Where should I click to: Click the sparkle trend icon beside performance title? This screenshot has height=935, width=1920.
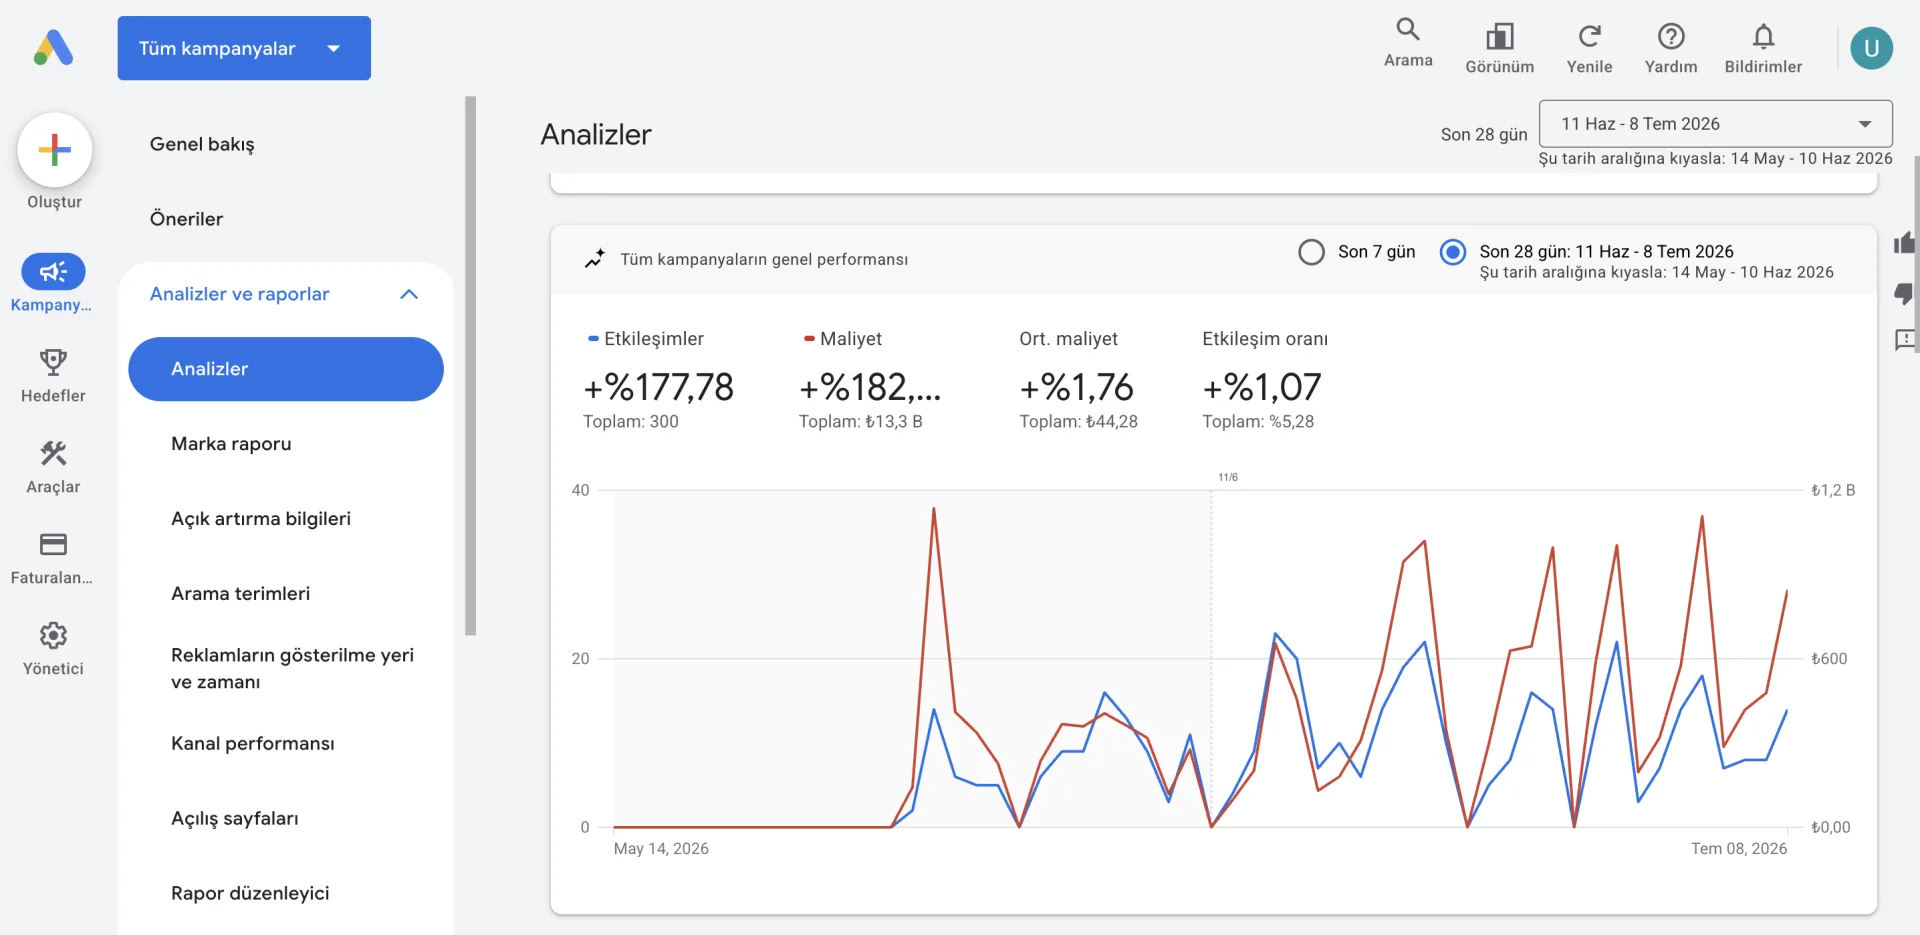595,259
